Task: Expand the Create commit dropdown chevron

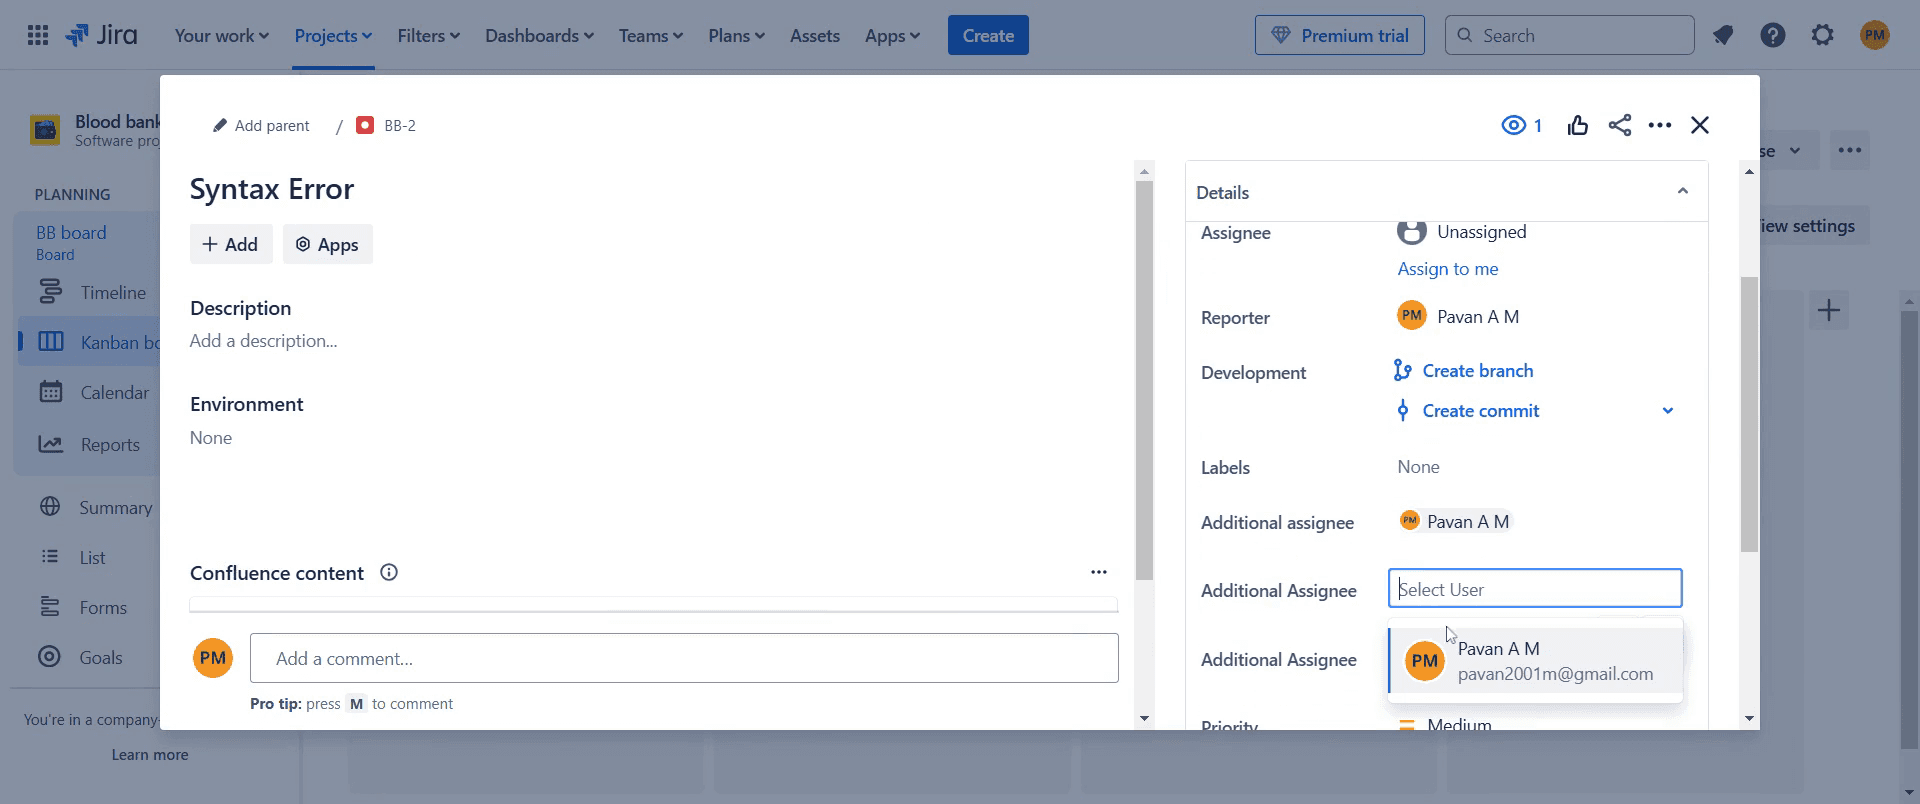Action: [x=1668, y=411]
